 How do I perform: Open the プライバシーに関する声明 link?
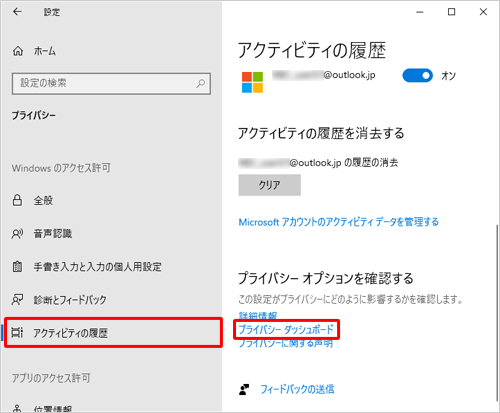286,343
